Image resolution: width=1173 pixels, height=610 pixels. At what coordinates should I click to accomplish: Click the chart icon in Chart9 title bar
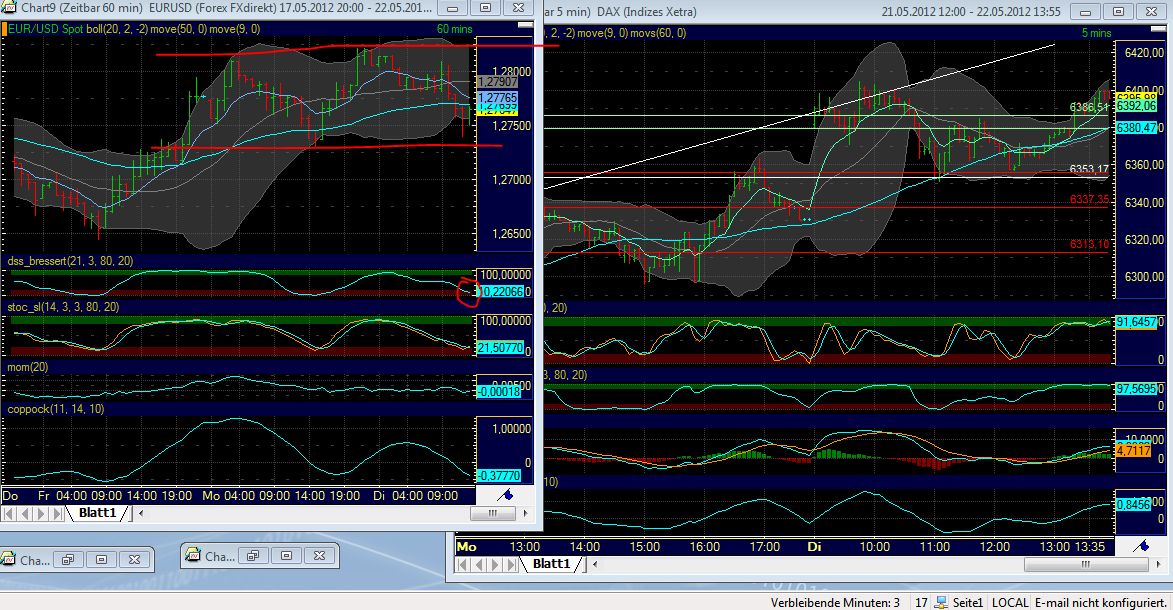click(x=7, y=8)
